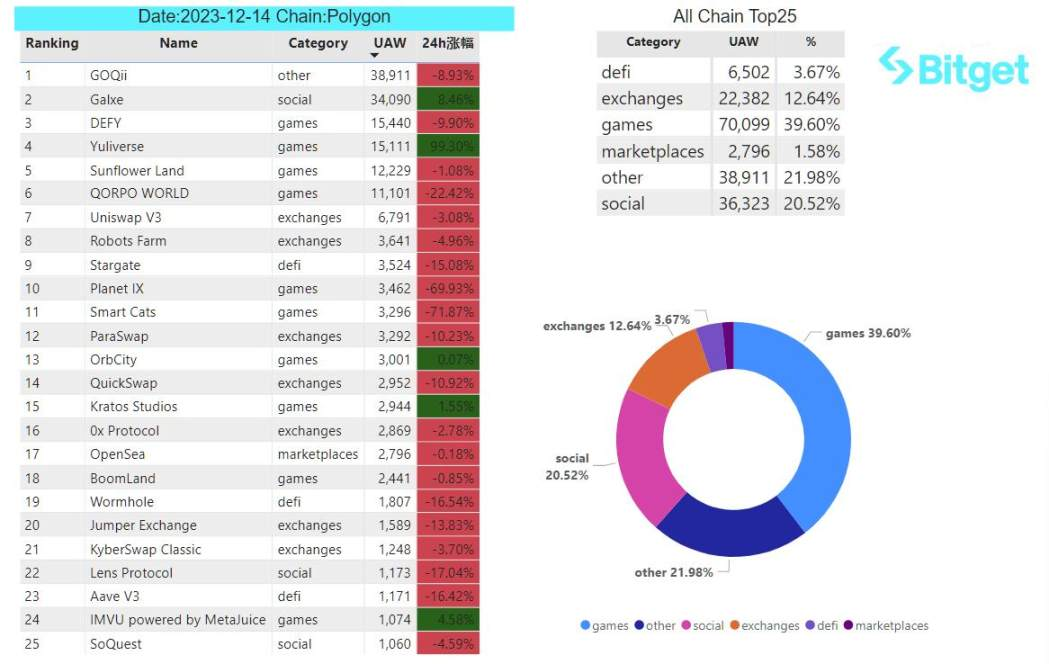Sort by the Name column header

click(x=179, y=43)
